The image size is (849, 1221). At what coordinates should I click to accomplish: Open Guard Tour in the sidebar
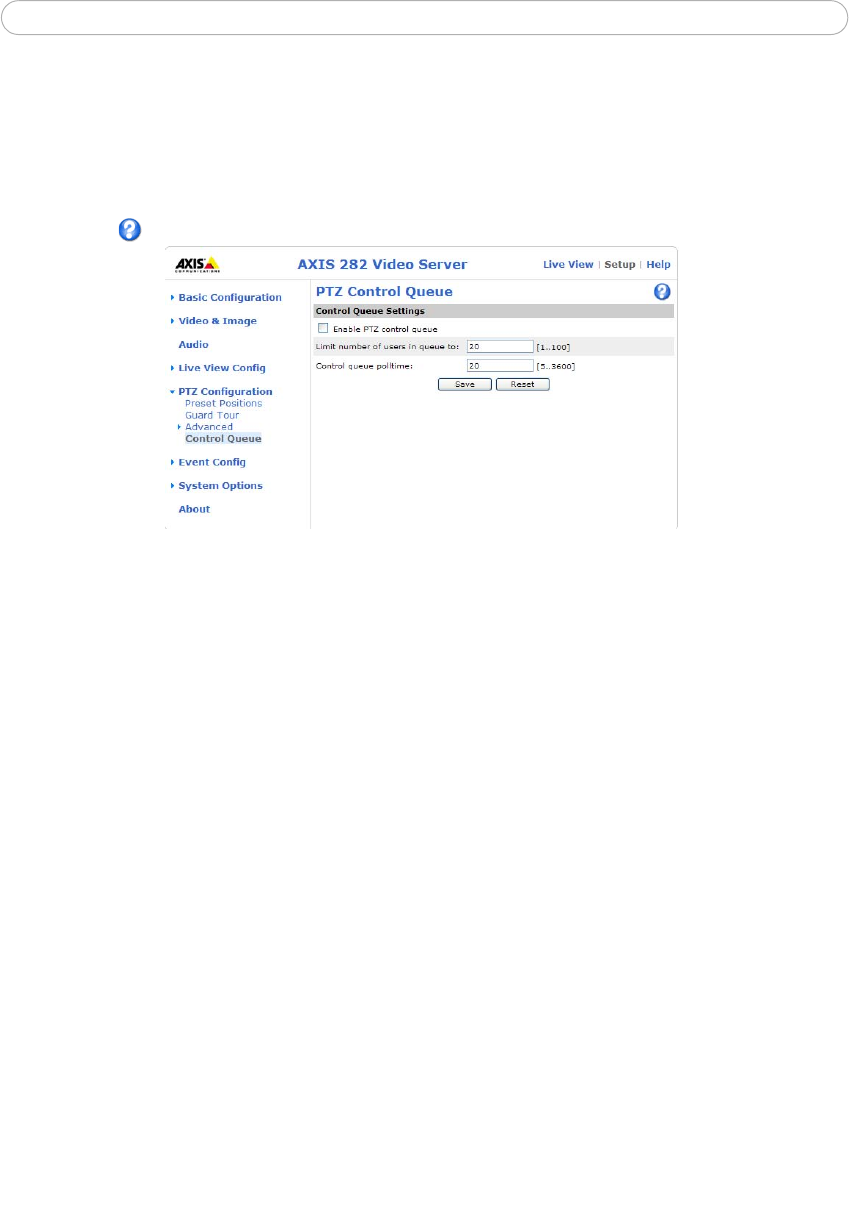pos(212,415)
